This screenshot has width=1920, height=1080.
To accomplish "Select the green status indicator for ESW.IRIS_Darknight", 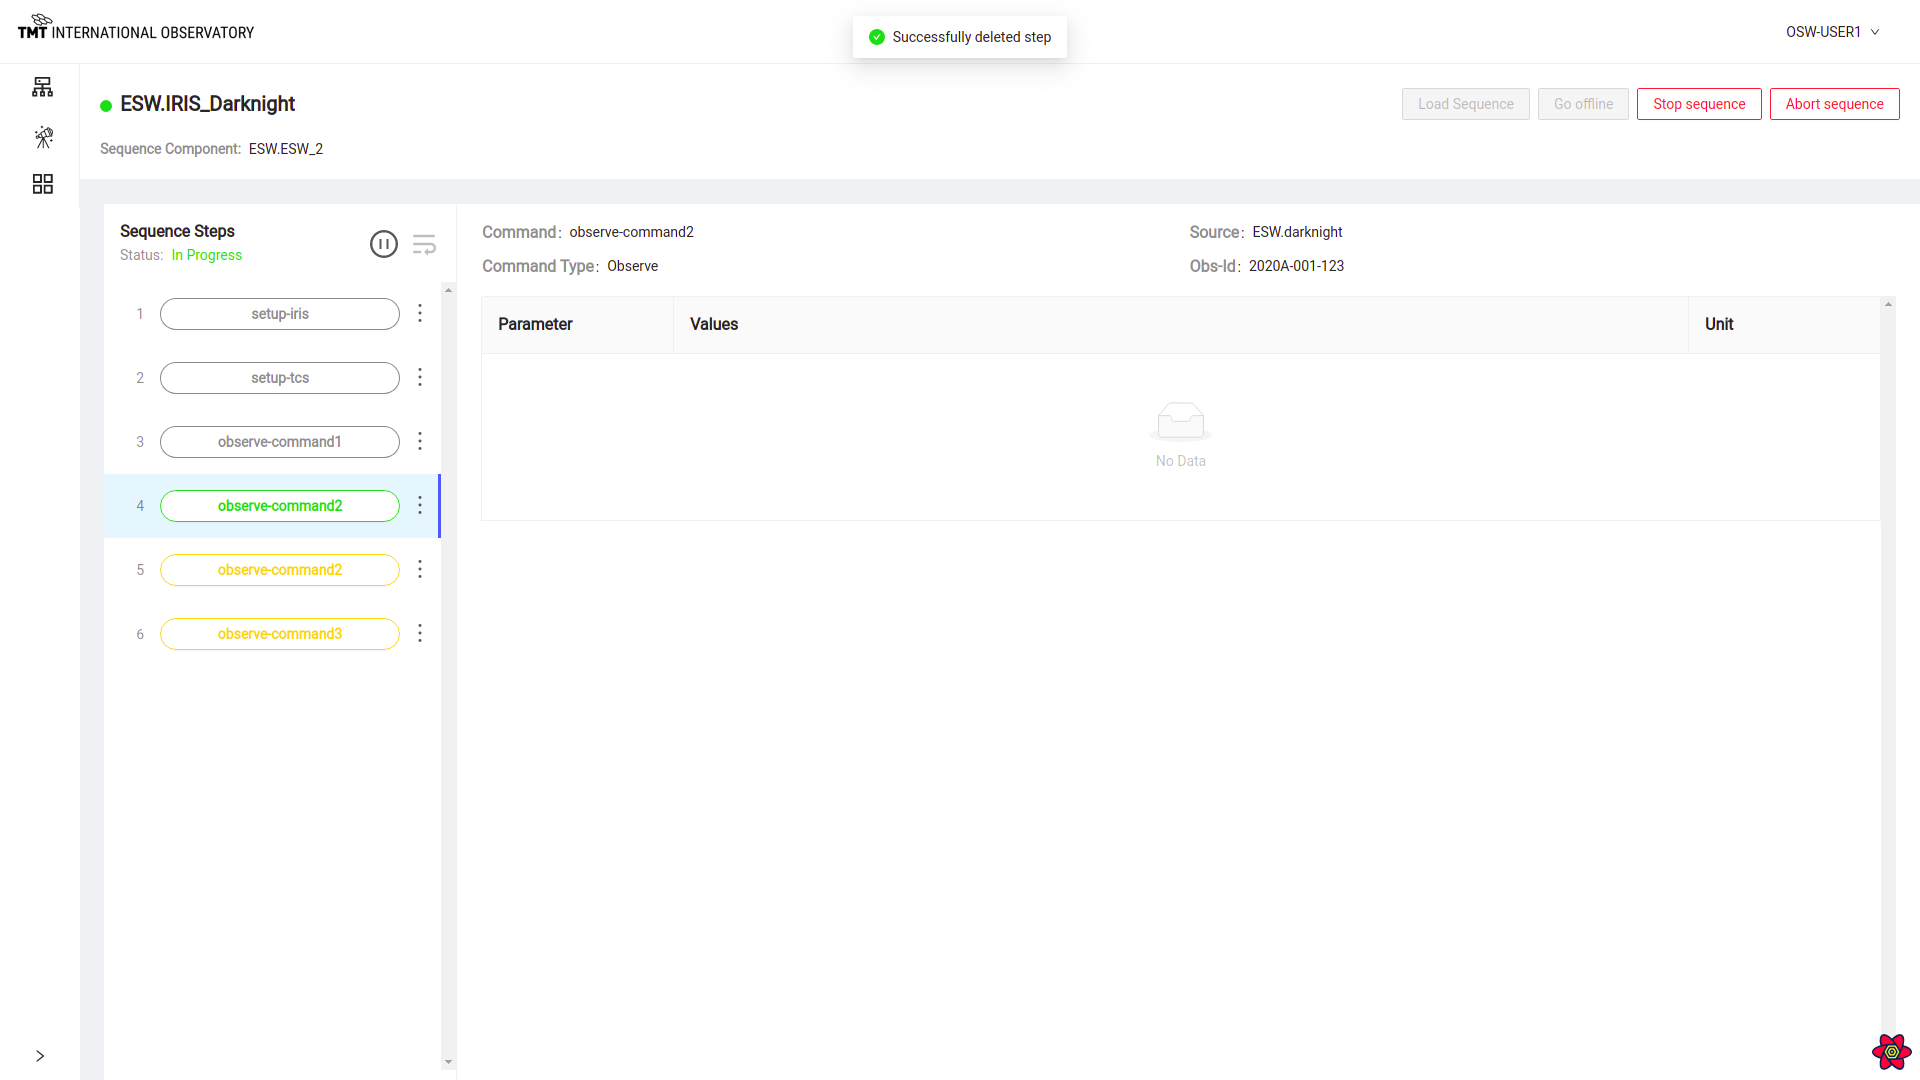I will click(x=105, y=104).
